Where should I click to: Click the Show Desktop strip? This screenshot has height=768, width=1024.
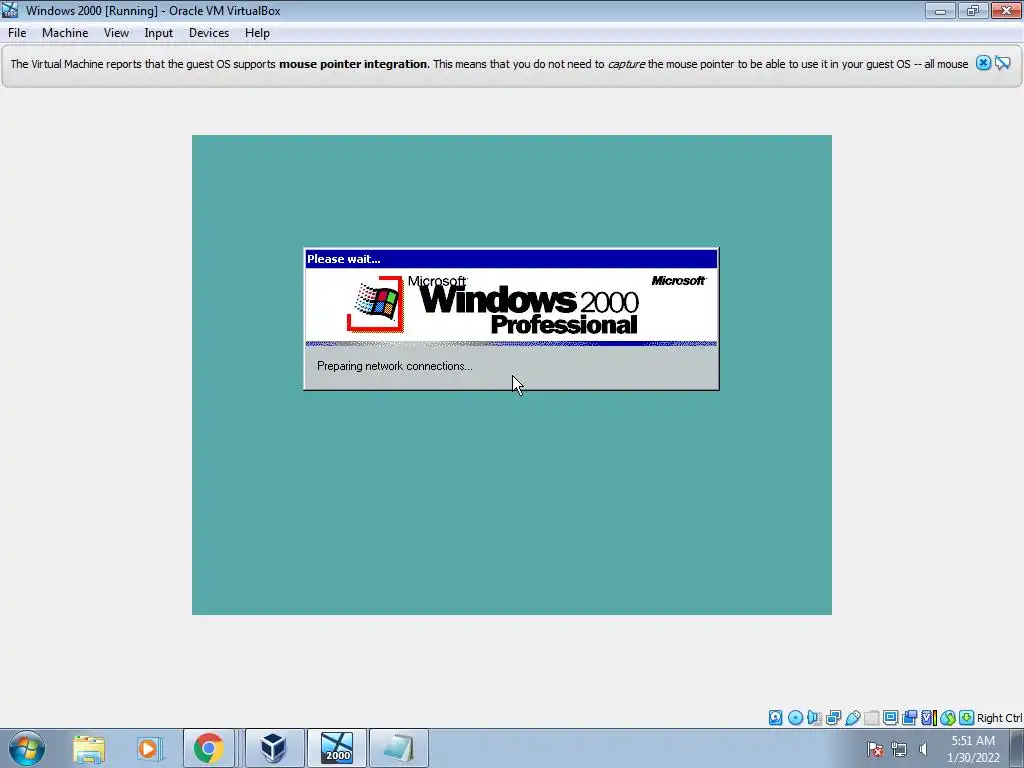(x=1017, y=748)
